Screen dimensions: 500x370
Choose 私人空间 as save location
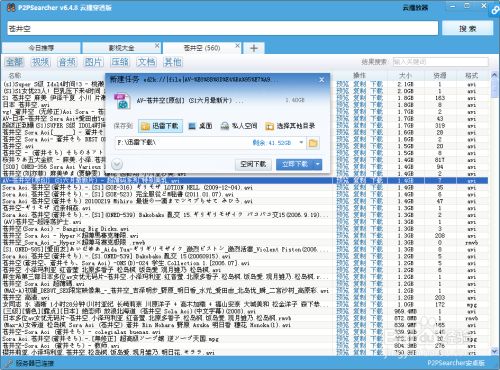pyautogui.click(x=239, y=126)
